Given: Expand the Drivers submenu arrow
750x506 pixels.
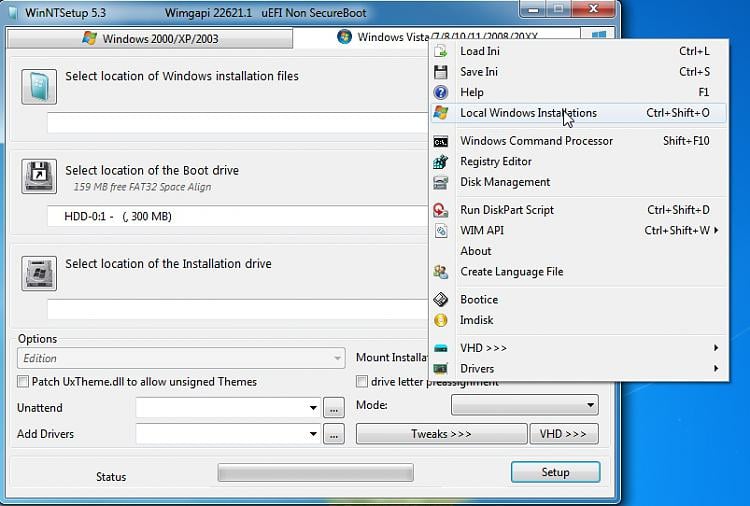Looking at the screenshot, I should click(x=716, y=368).
